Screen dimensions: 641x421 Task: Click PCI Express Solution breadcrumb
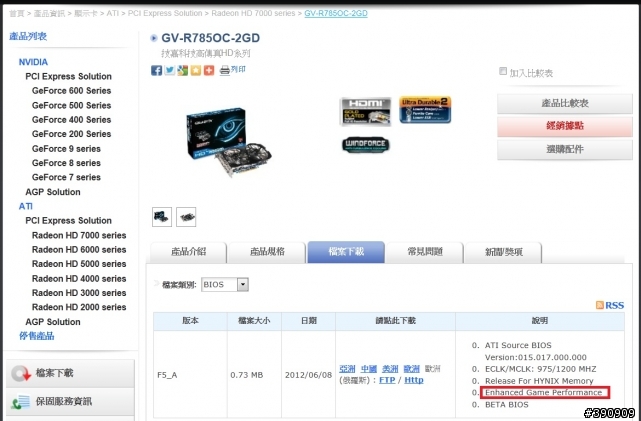pos(165,13)
